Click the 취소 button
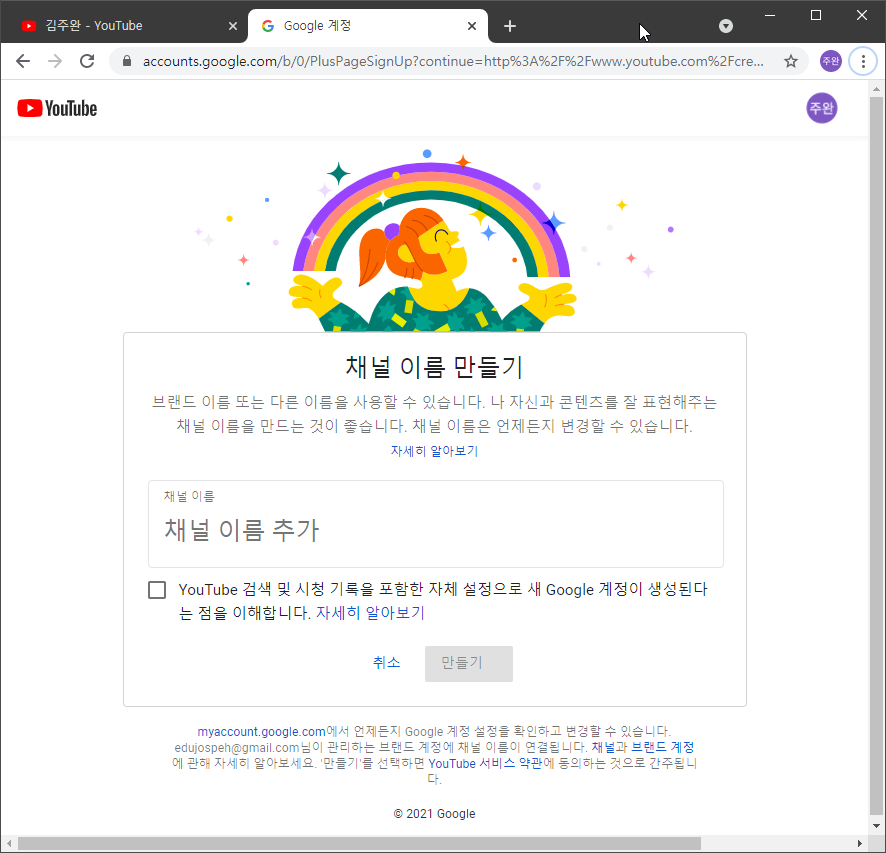The height and width of the screenshot is (853, 886). (x=386, y=663)
